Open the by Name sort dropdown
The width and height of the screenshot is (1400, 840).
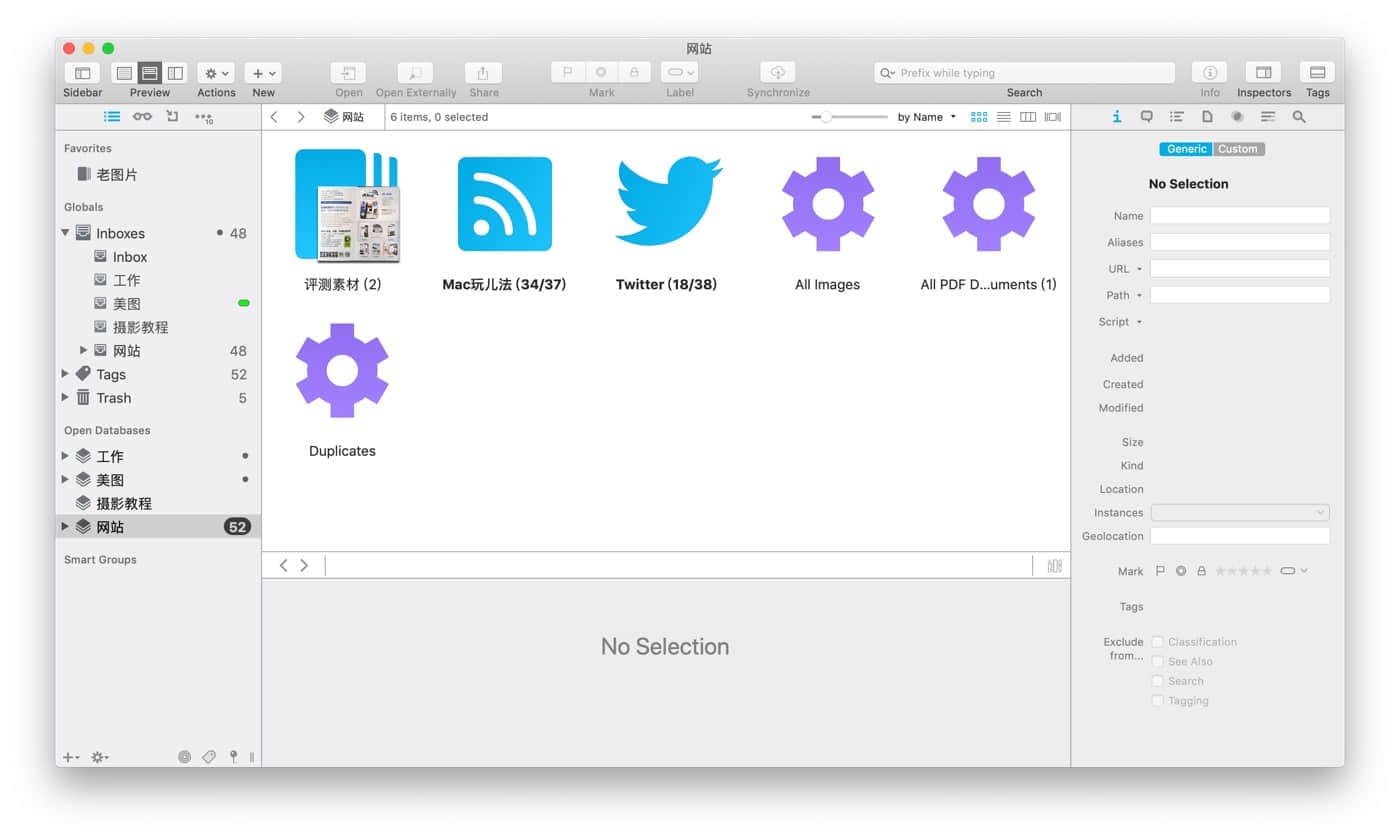[x=926, y=117]
